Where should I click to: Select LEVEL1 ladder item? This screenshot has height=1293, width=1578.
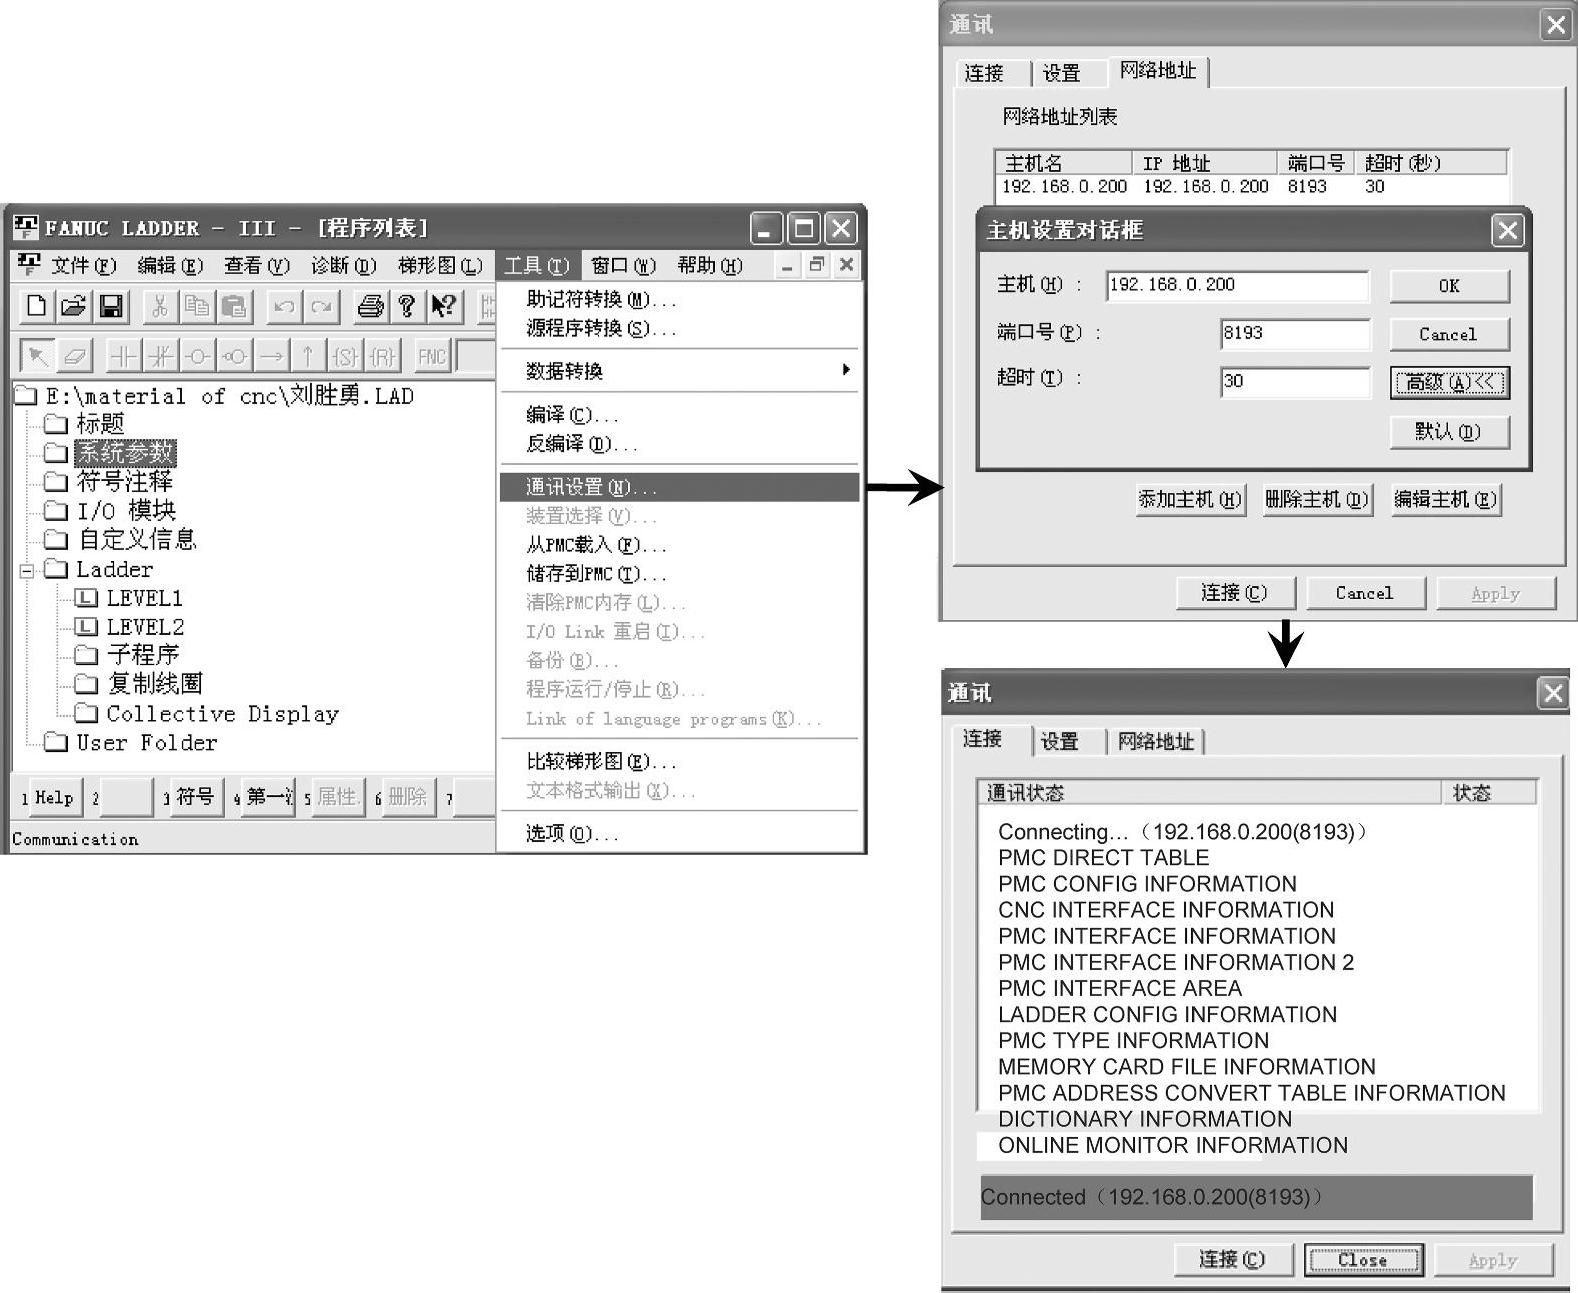145,598
